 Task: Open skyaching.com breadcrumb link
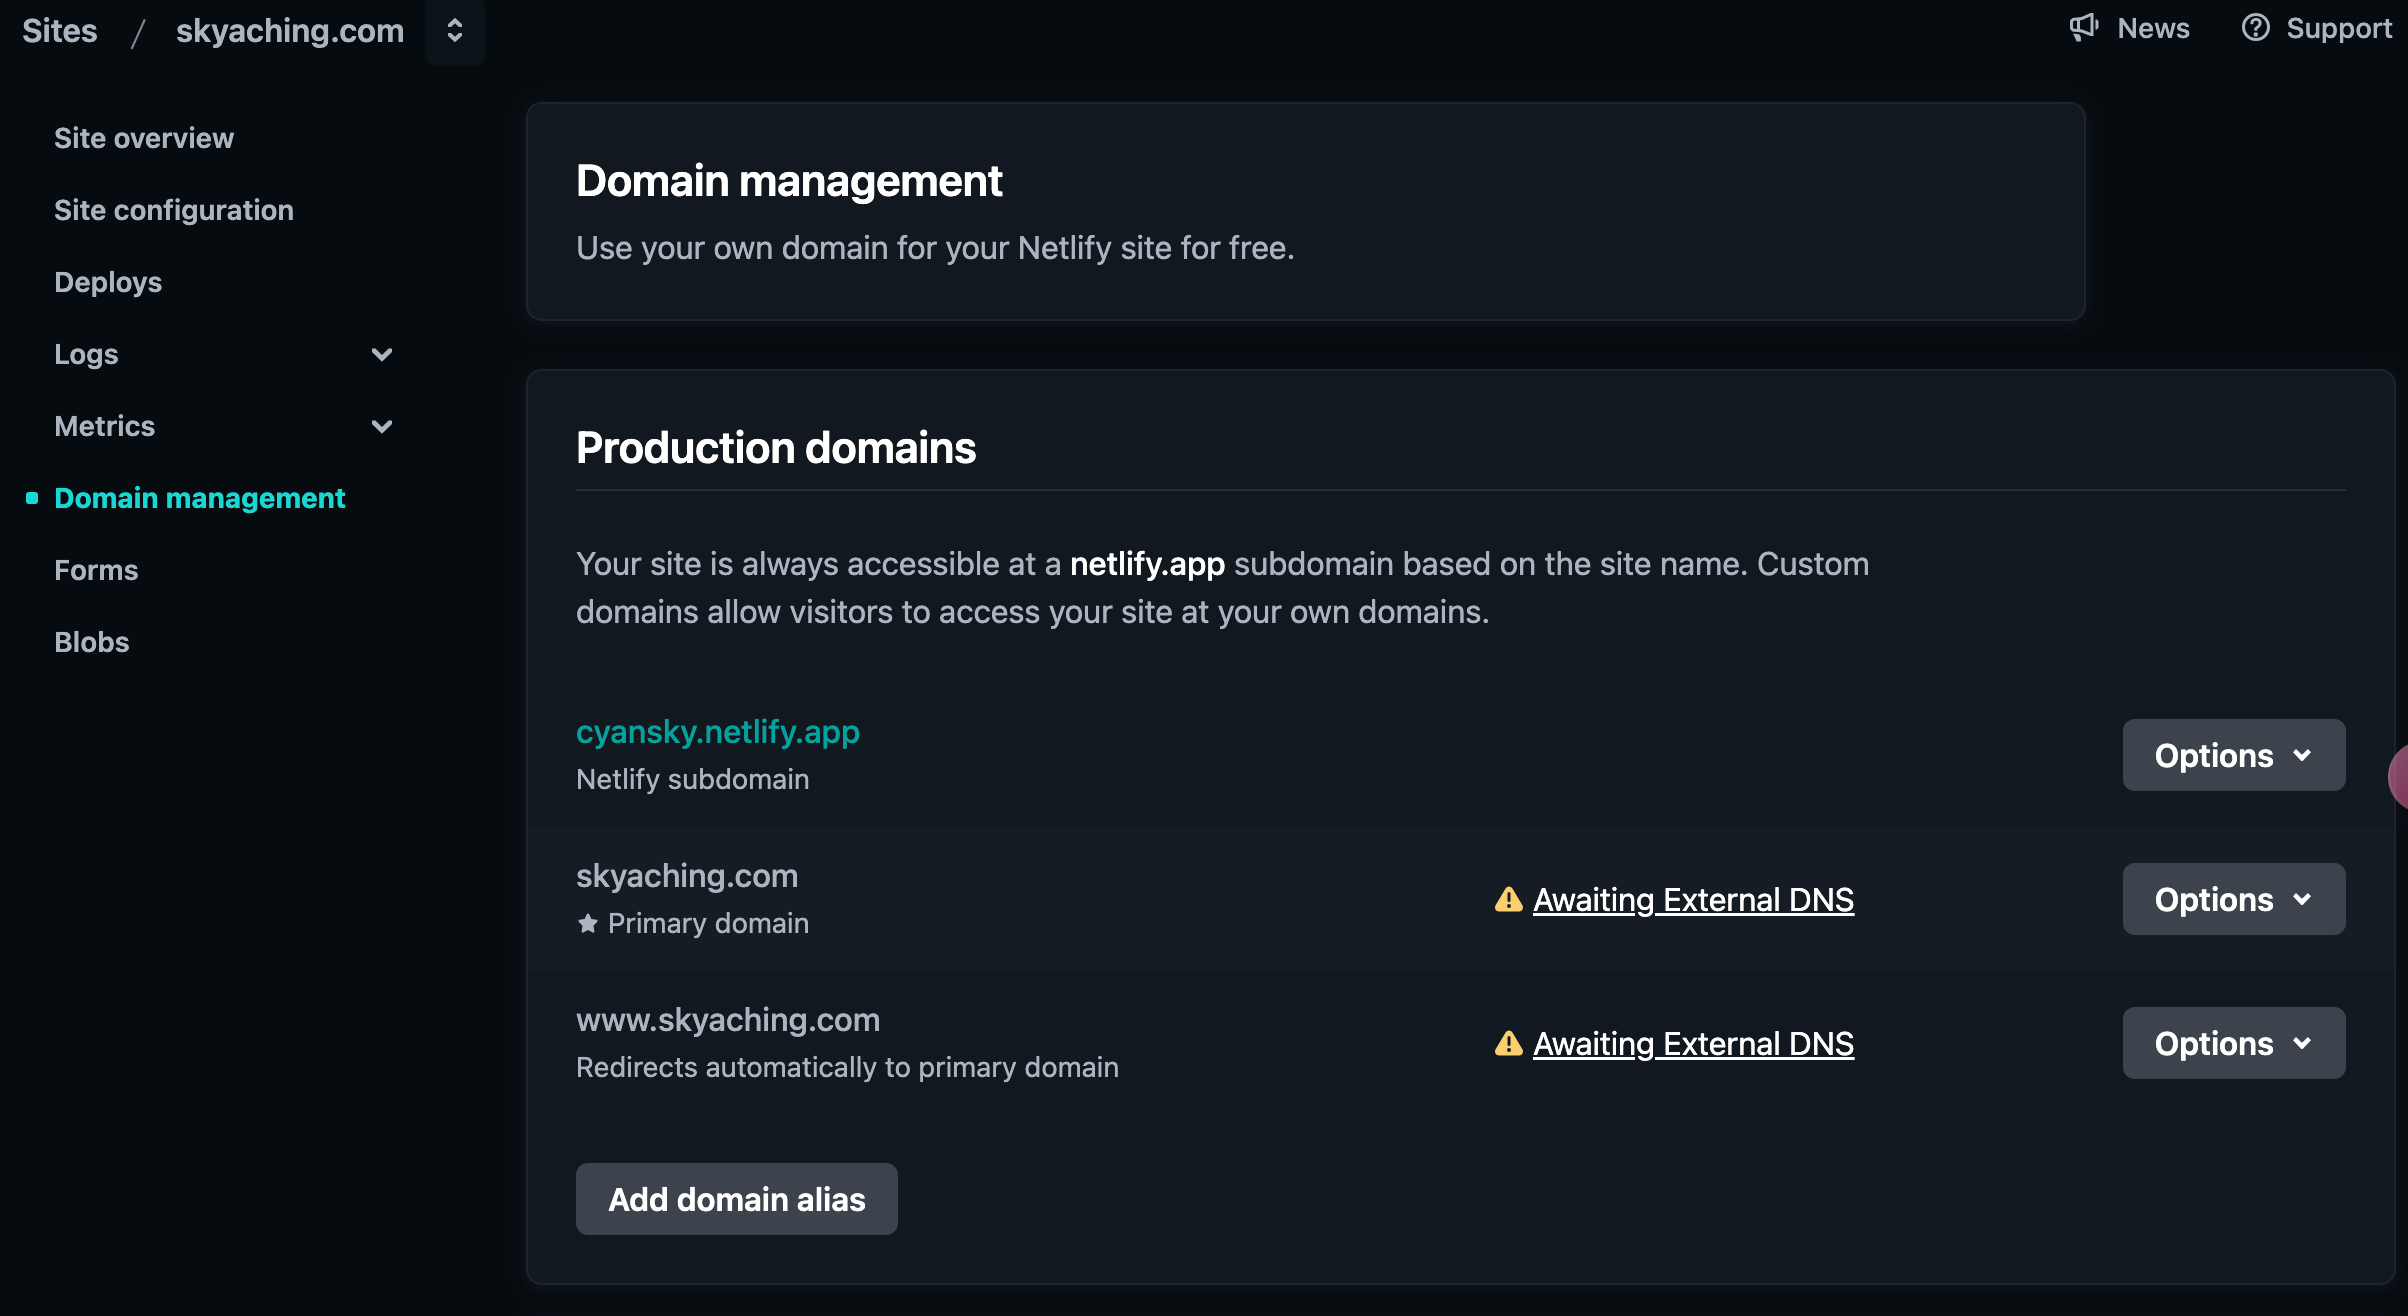click(x=290, y=31)
